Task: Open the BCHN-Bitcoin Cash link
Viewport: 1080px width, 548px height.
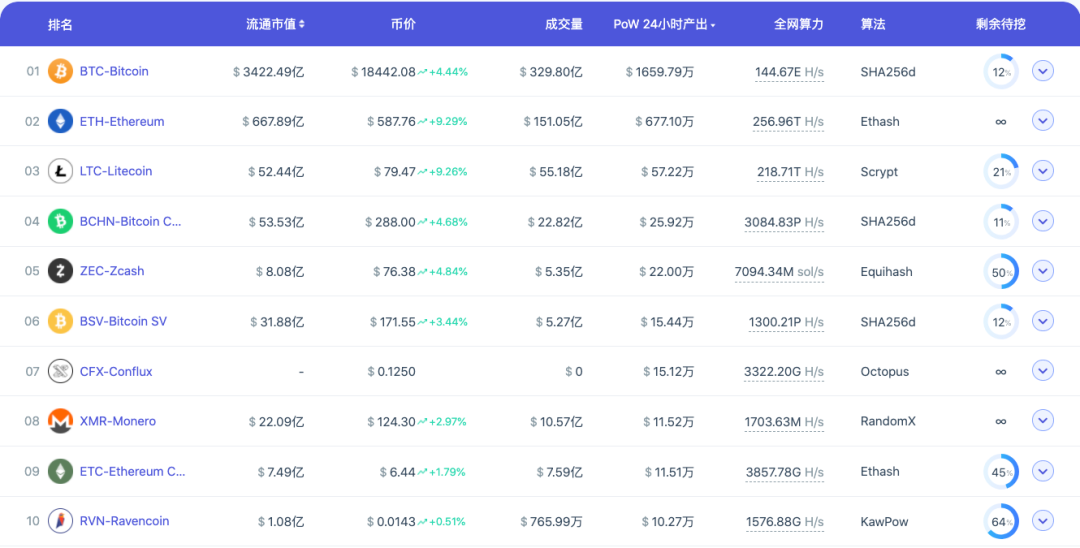Action: 131,222
